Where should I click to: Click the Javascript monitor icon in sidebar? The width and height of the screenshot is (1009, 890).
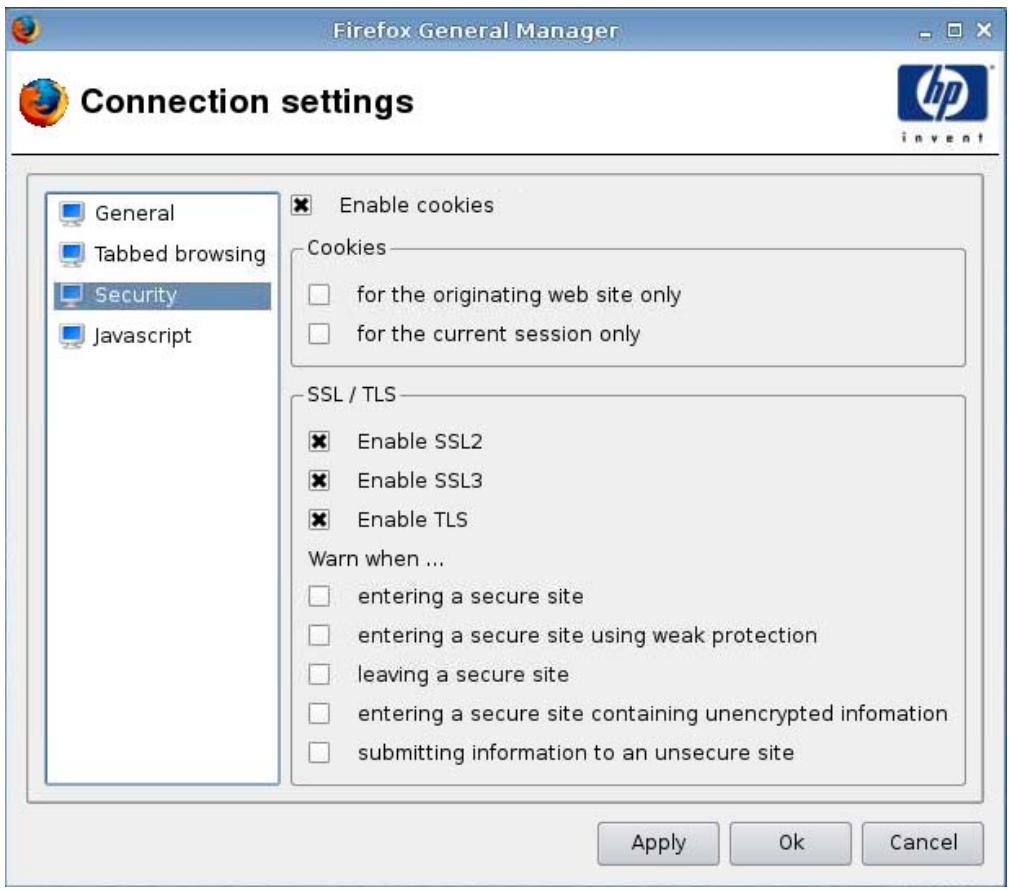71,336
